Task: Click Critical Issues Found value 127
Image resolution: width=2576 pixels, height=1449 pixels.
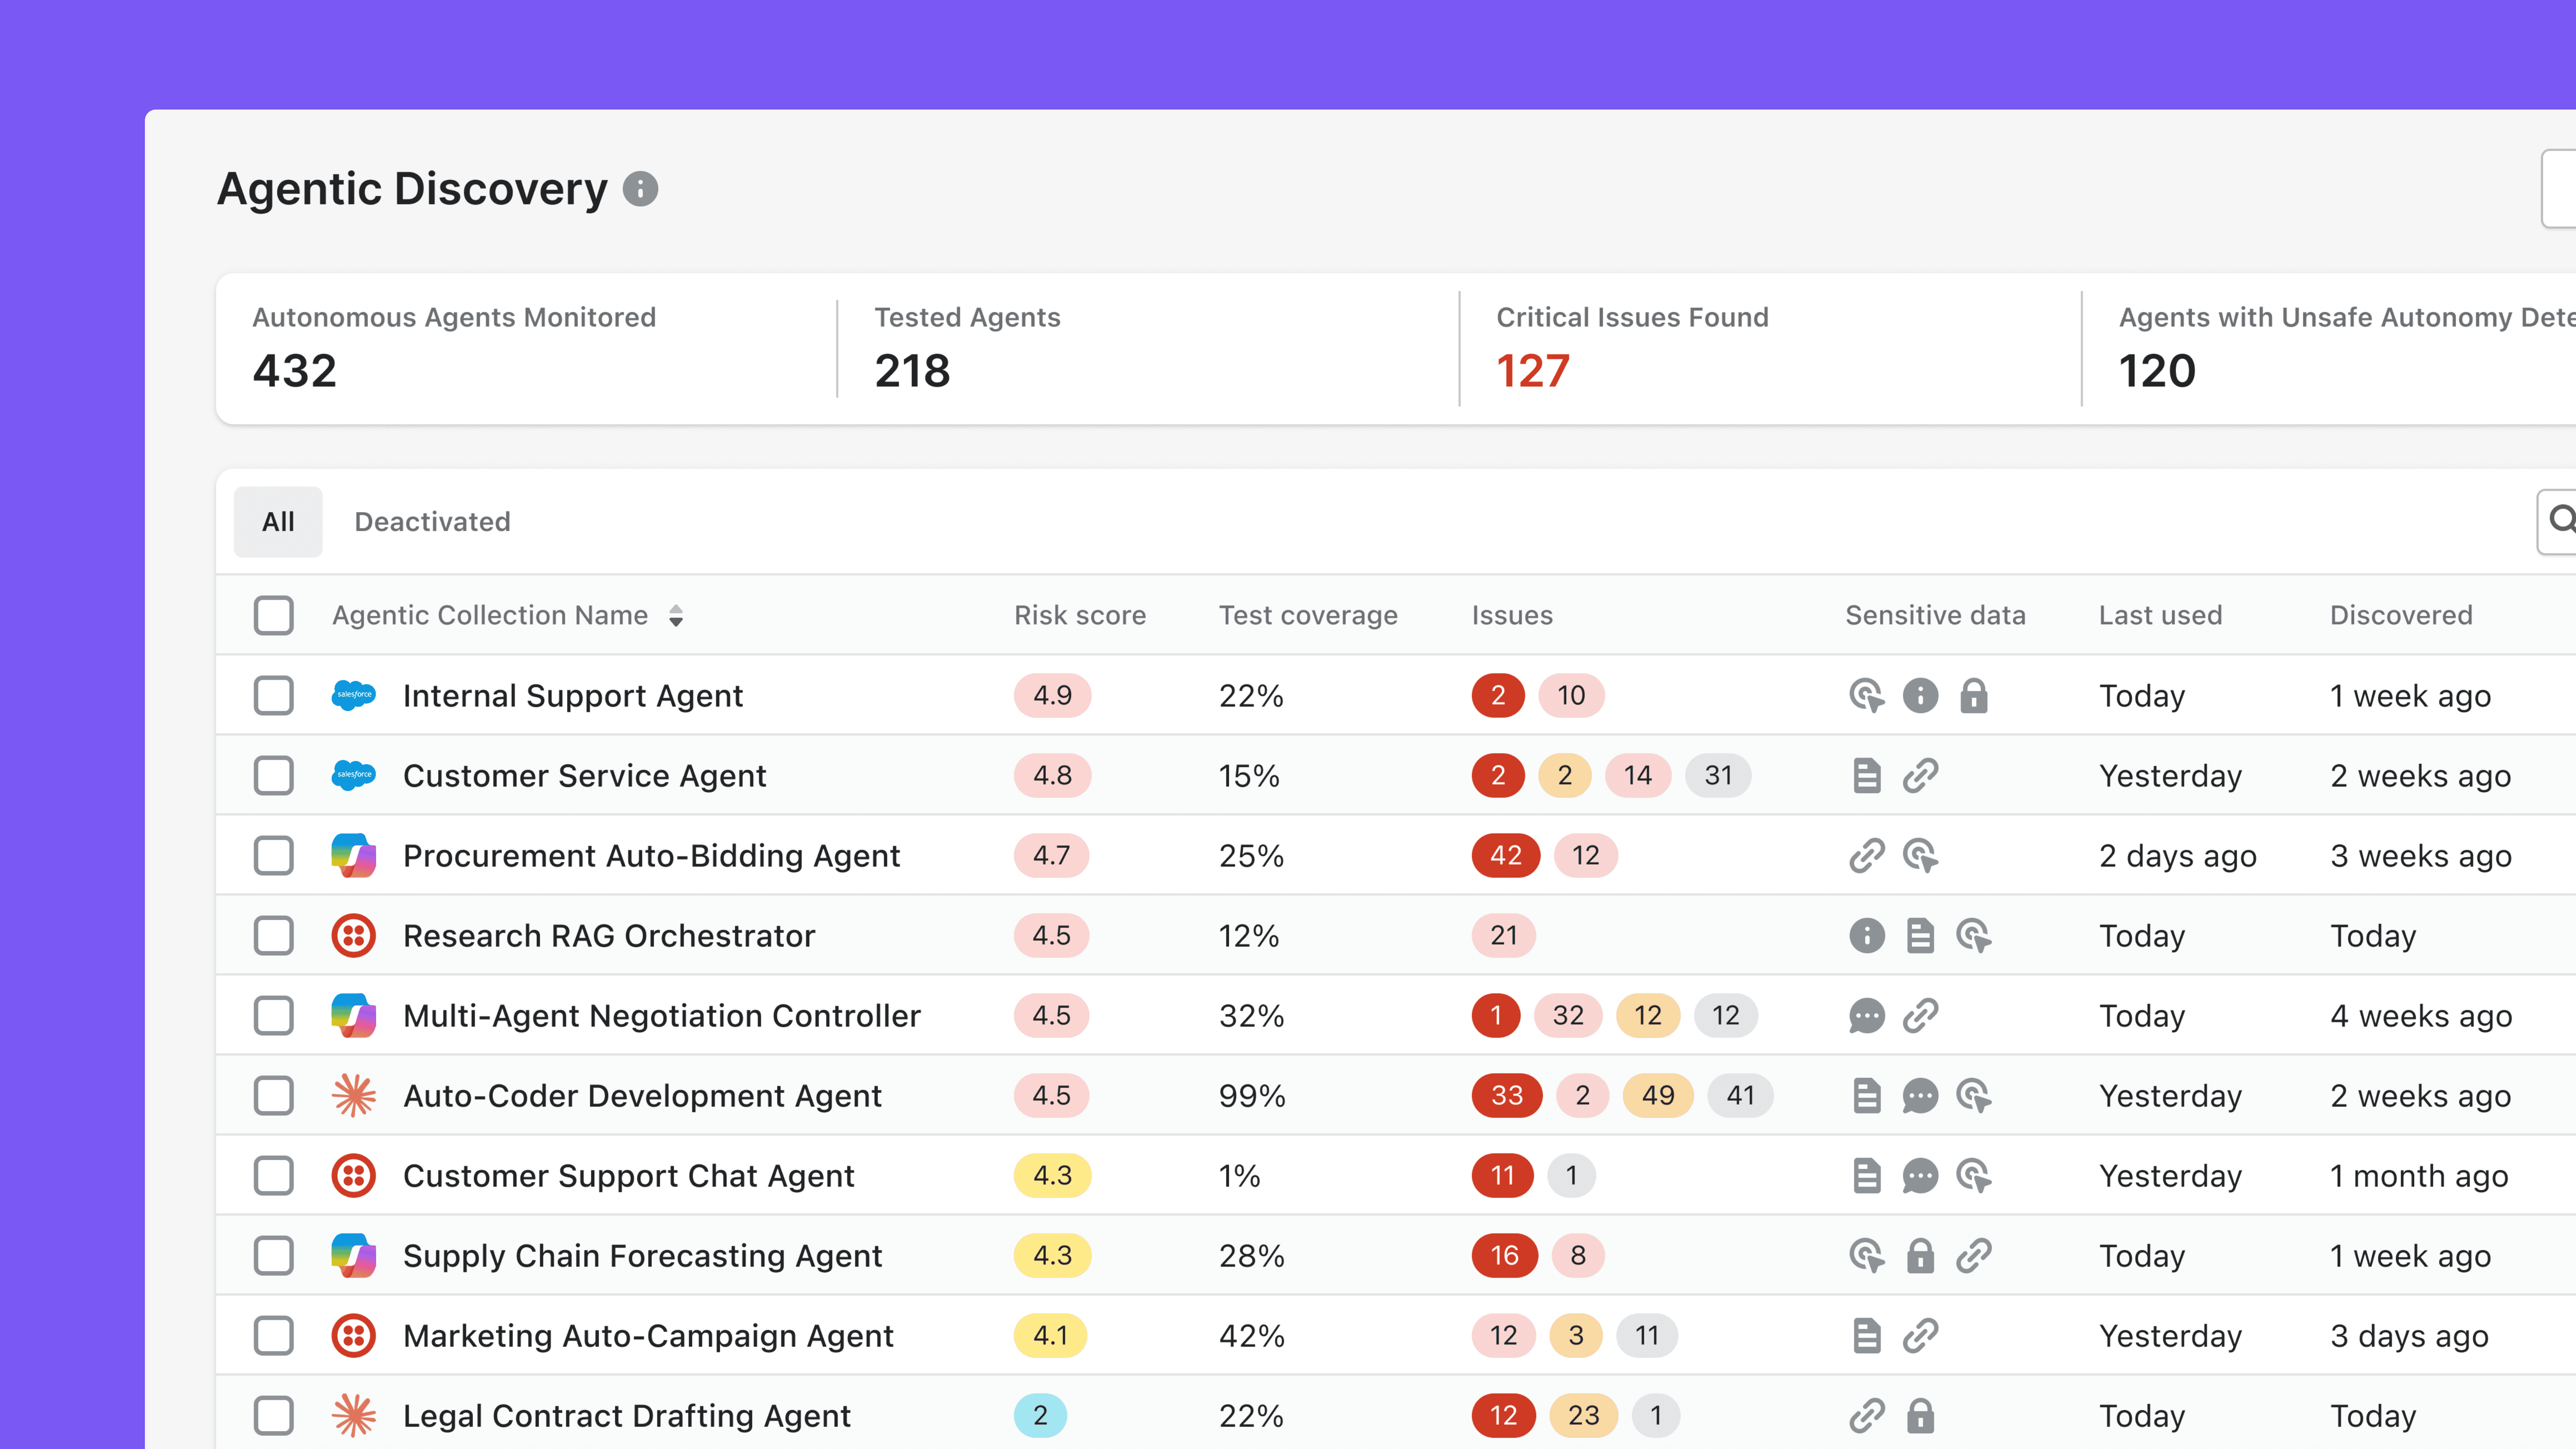Action: (1532, 371)
